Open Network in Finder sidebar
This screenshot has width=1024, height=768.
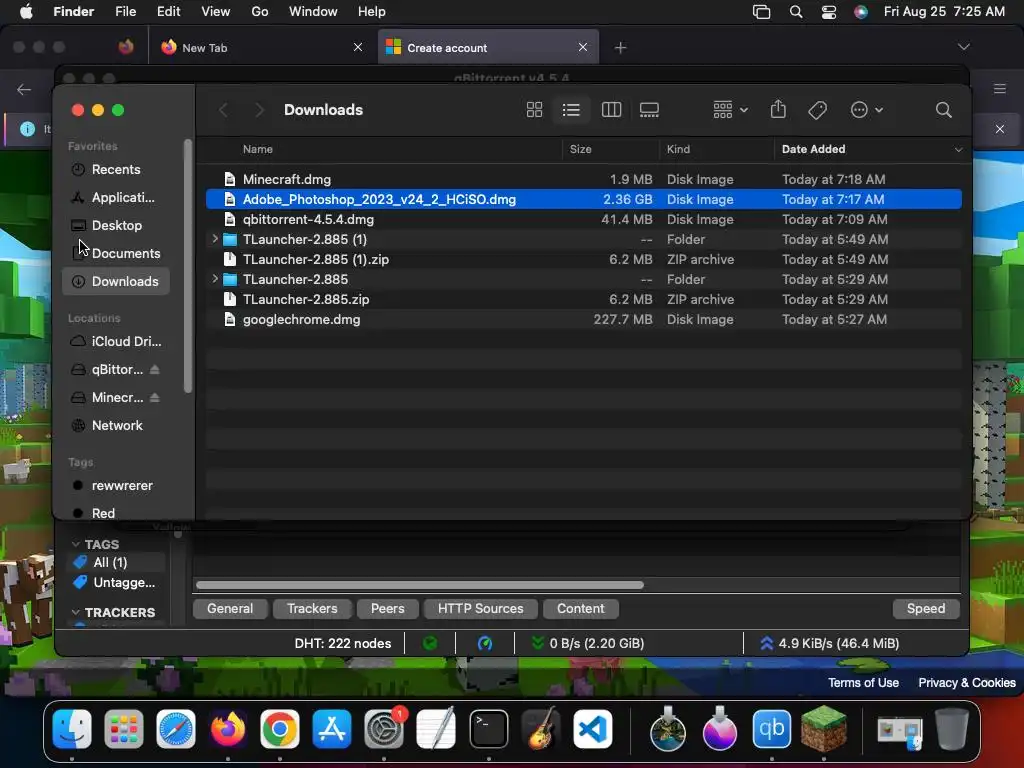point(116,426)
